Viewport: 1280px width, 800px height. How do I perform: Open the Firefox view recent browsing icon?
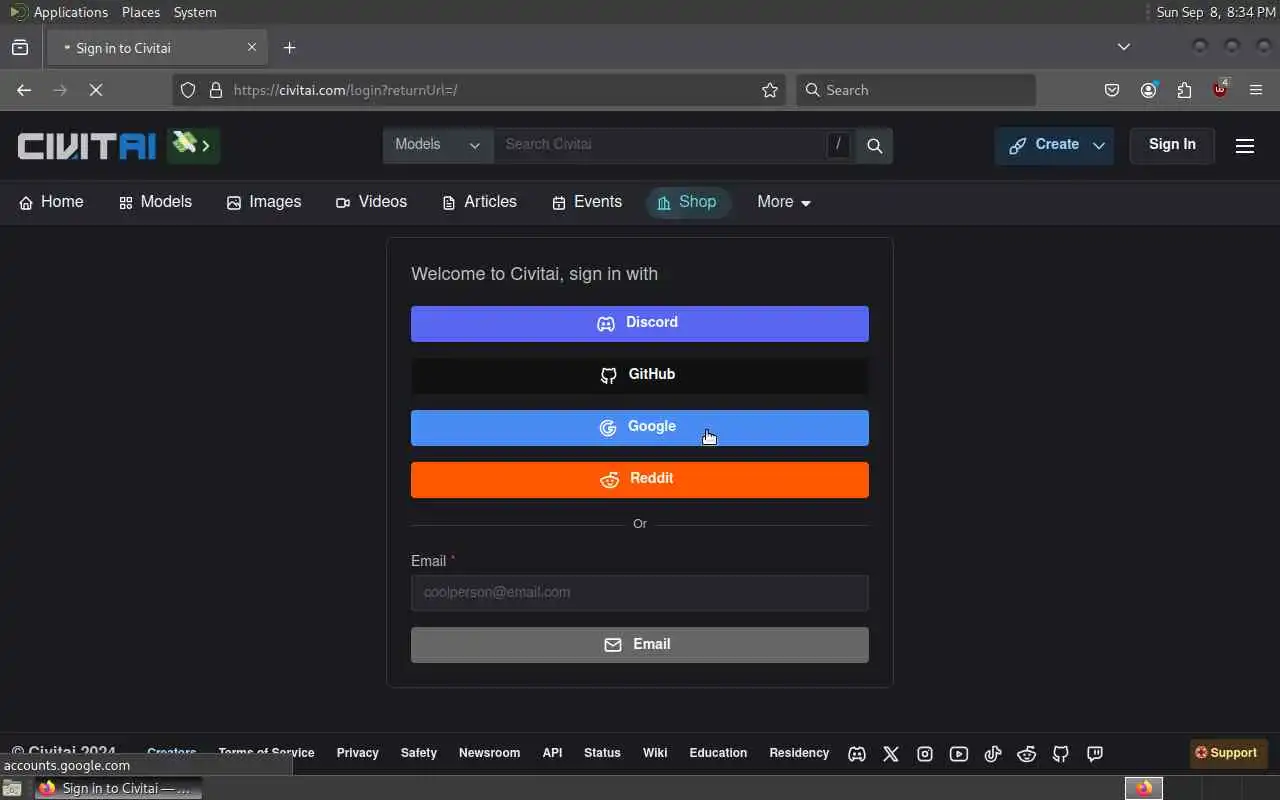20,48
